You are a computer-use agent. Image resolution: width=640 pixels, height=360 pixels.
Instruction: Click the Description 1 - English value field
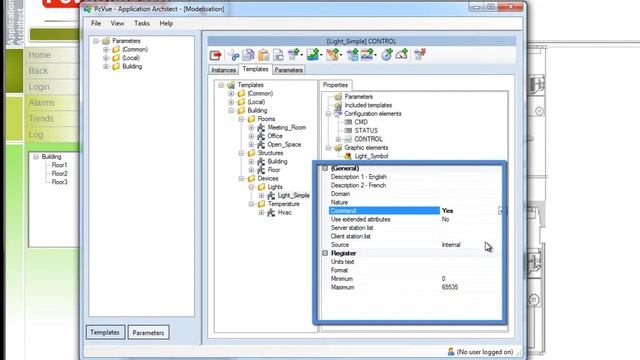[470, 177]
